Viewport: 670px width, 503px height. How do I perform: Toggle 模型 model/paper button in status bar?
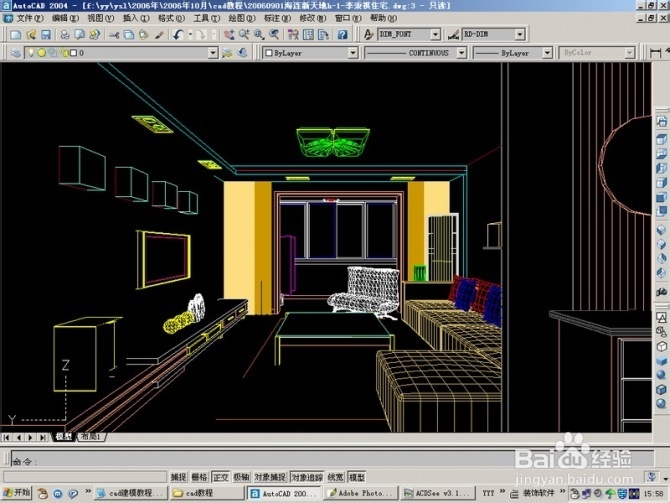pos(357,477)
